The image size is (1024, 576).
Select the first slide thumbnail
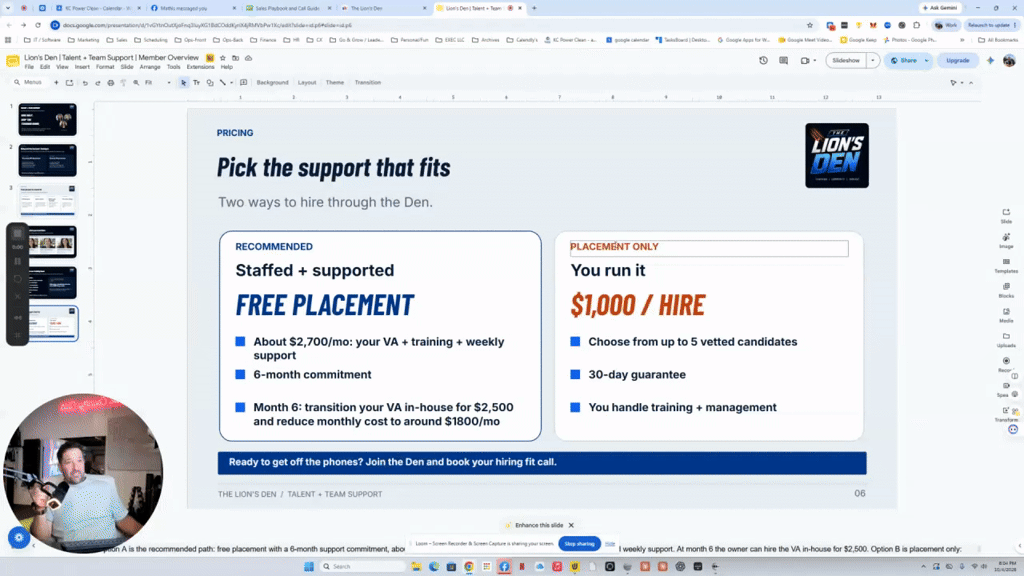pyautogui.click(x=48, y=120)
